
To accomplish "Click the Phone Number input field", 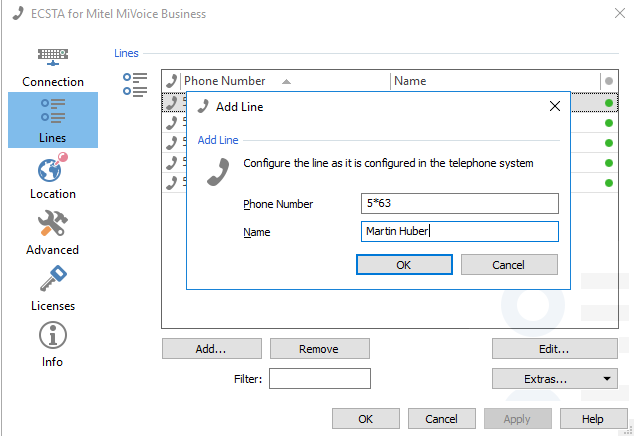I will point(459,204).
